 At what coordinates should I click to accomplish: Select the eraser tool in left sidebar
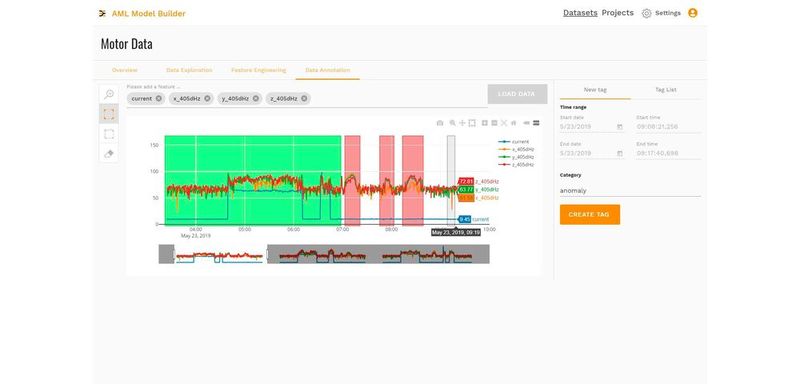[x=109, y=153]
